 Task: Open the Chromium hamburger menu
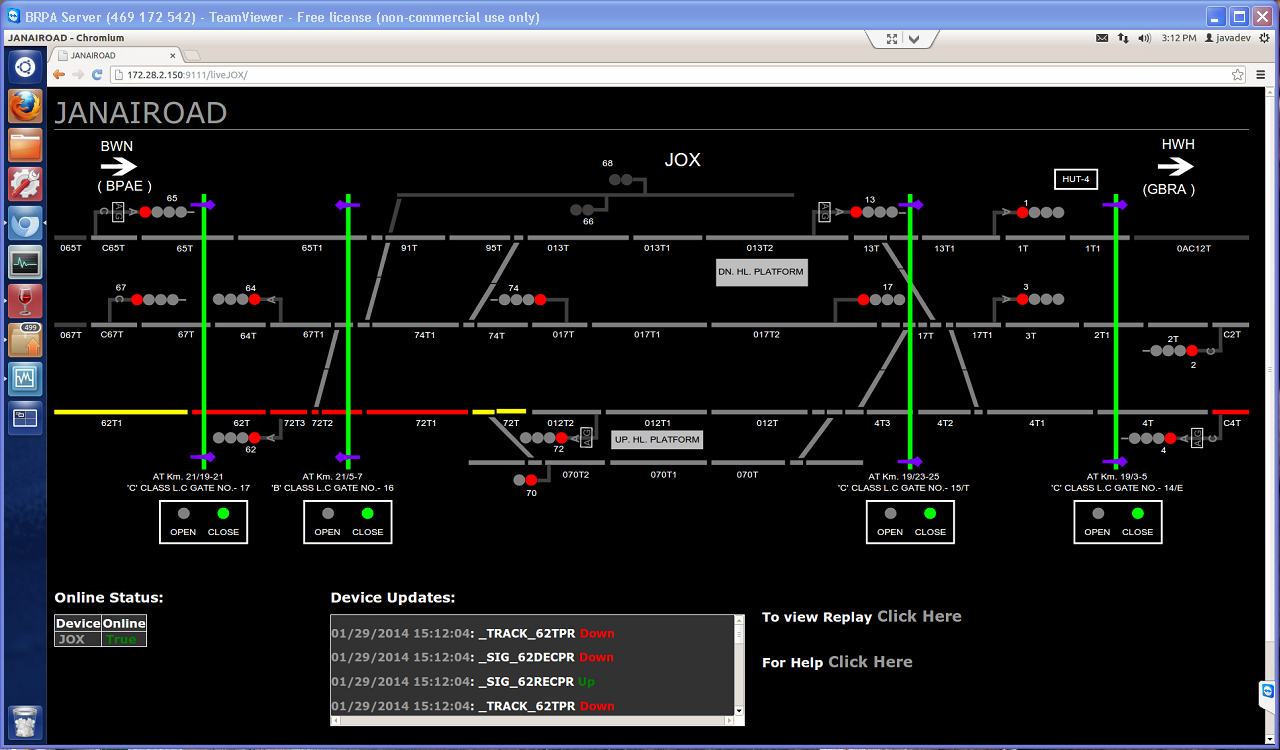coord(1261,74)
